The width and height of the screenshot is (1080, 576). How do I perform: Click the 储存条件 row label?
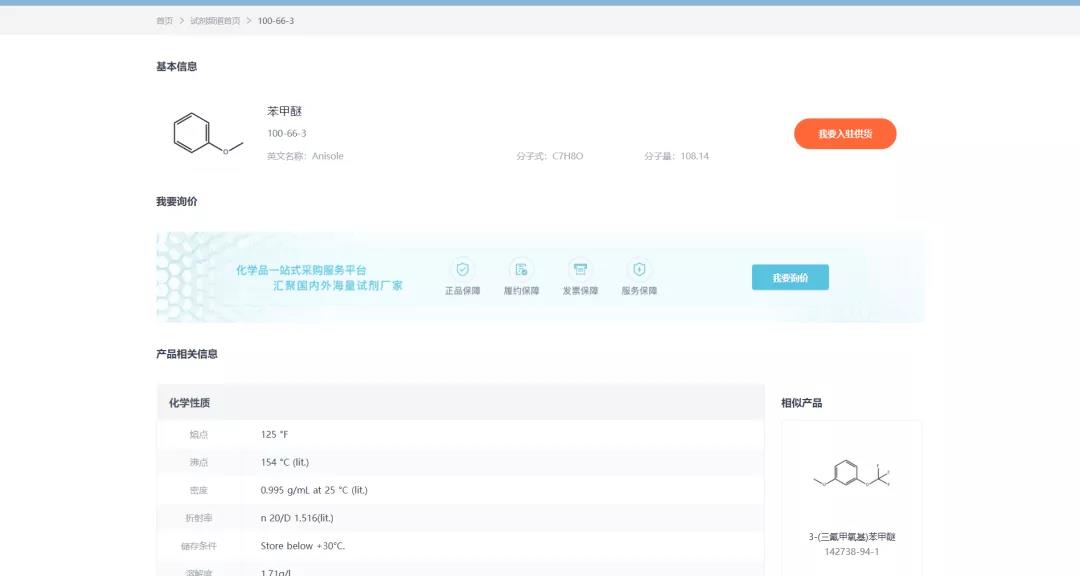coord(198,546)
